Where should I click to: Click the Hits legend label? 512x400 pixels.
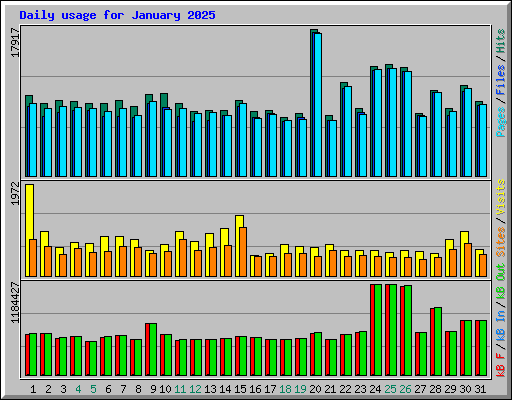(501, 41)
